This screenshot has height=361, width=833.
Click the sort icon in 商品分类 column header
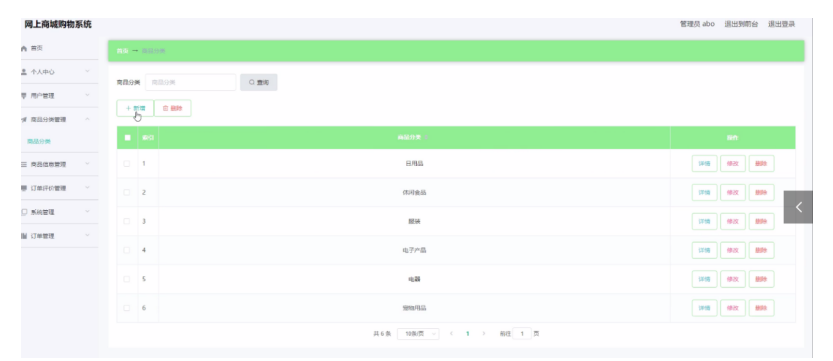click(x=426, y=137)
